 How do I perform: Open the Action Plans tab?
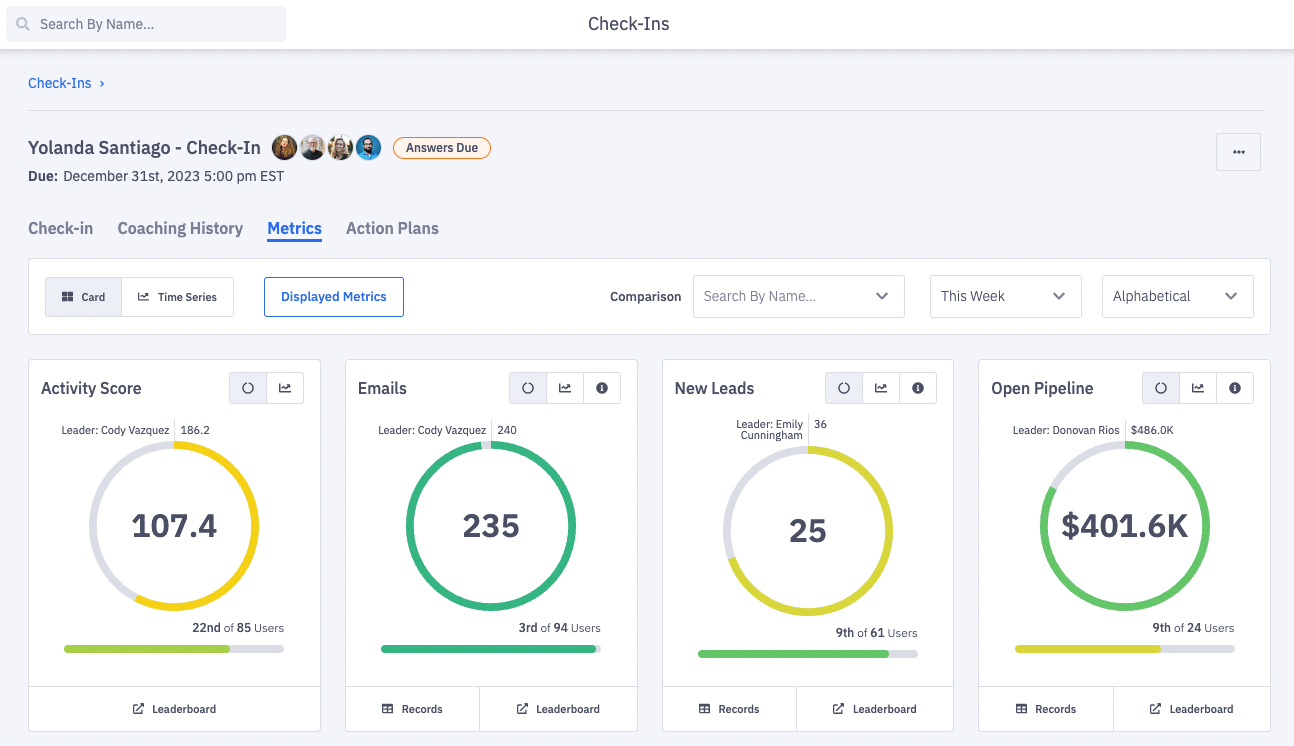point(392,228)
